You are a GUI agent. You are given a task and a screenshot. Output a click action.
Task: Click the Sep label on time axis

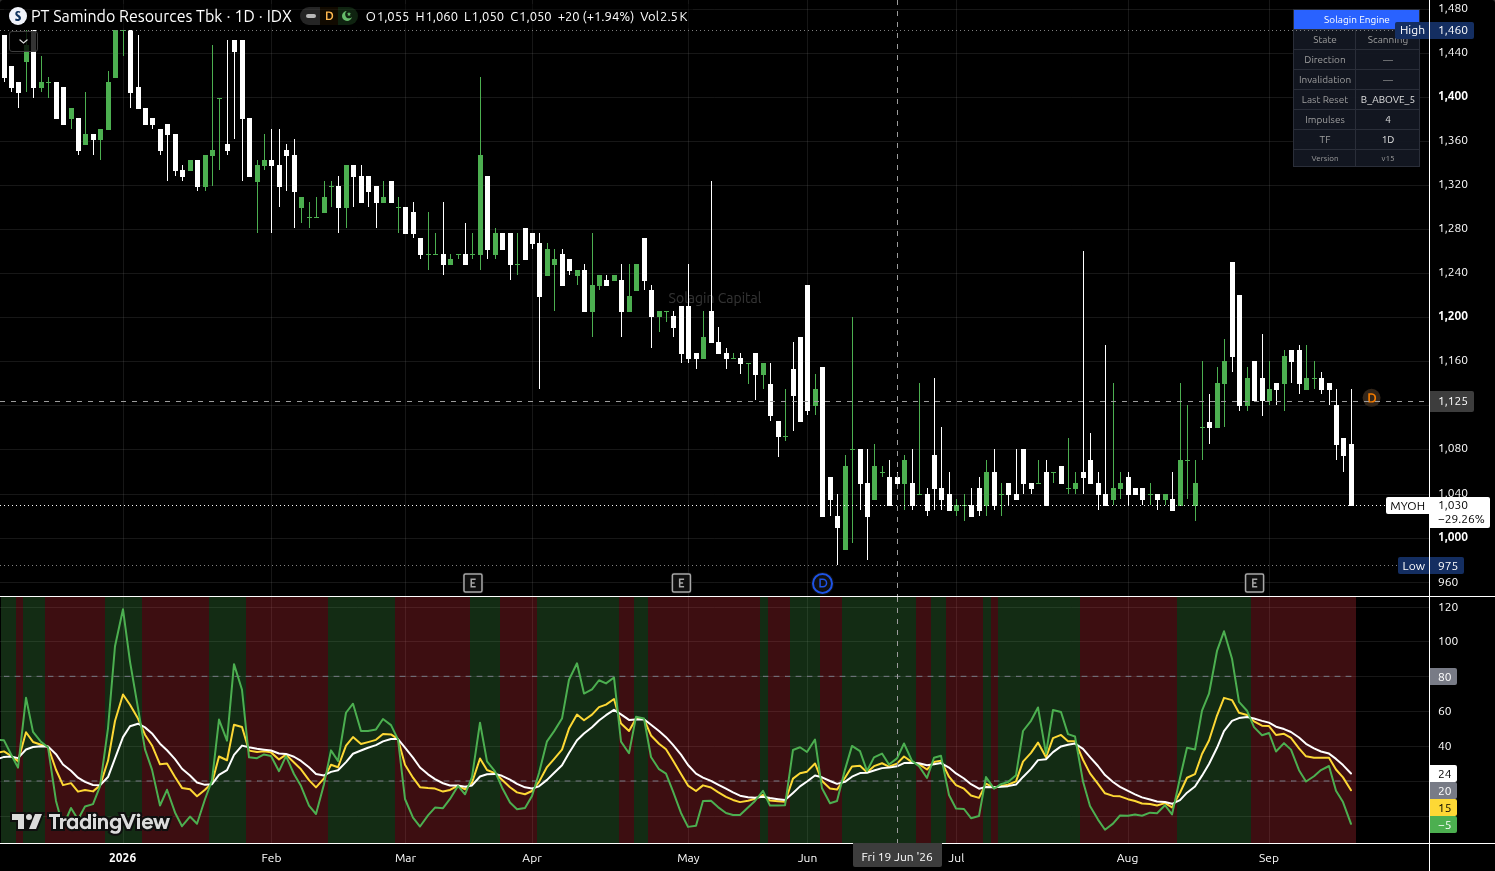point(1268,858)
